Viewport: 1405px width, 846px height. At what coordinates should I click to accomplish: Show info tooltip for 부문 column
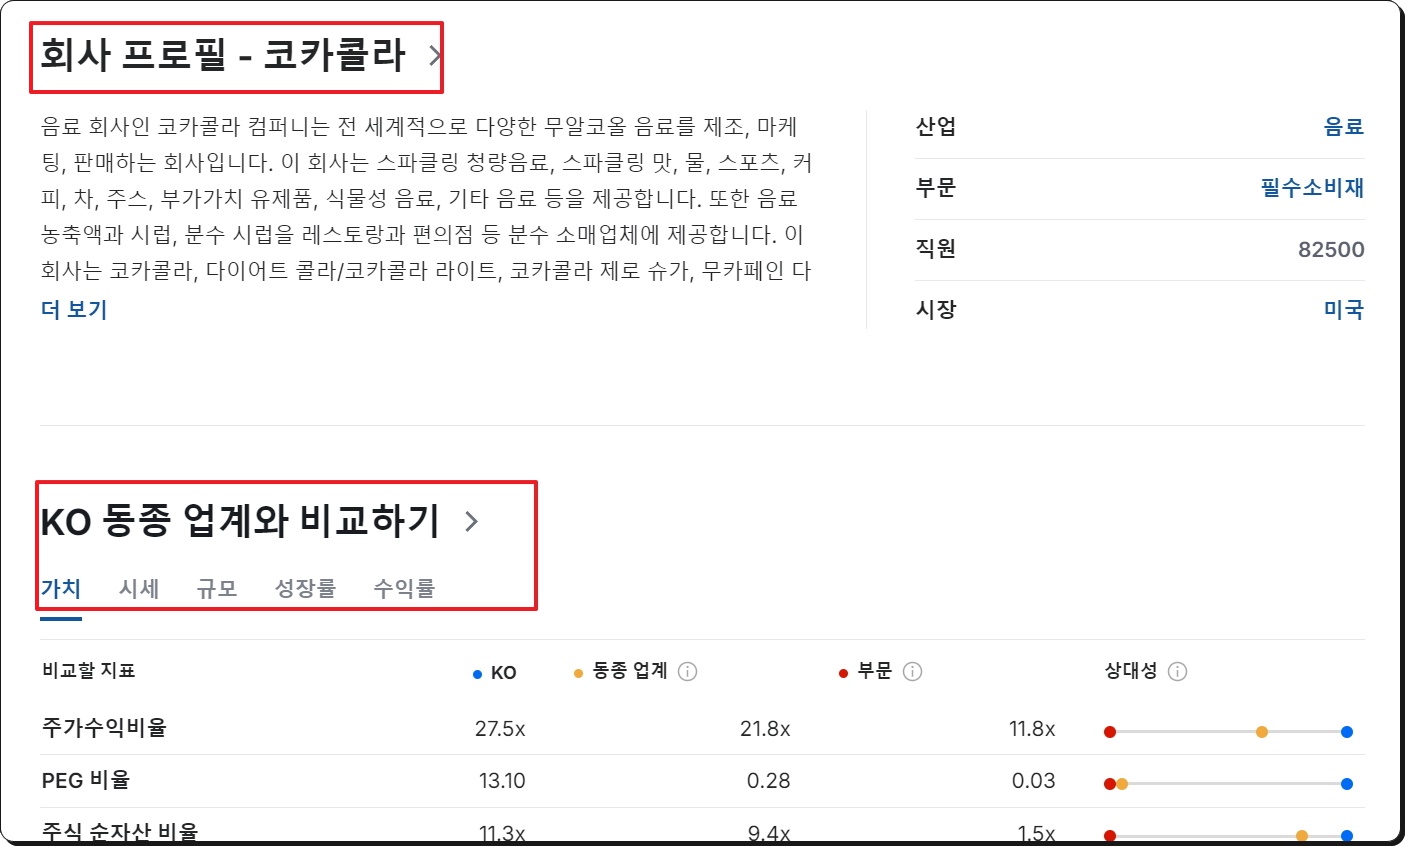912,672
